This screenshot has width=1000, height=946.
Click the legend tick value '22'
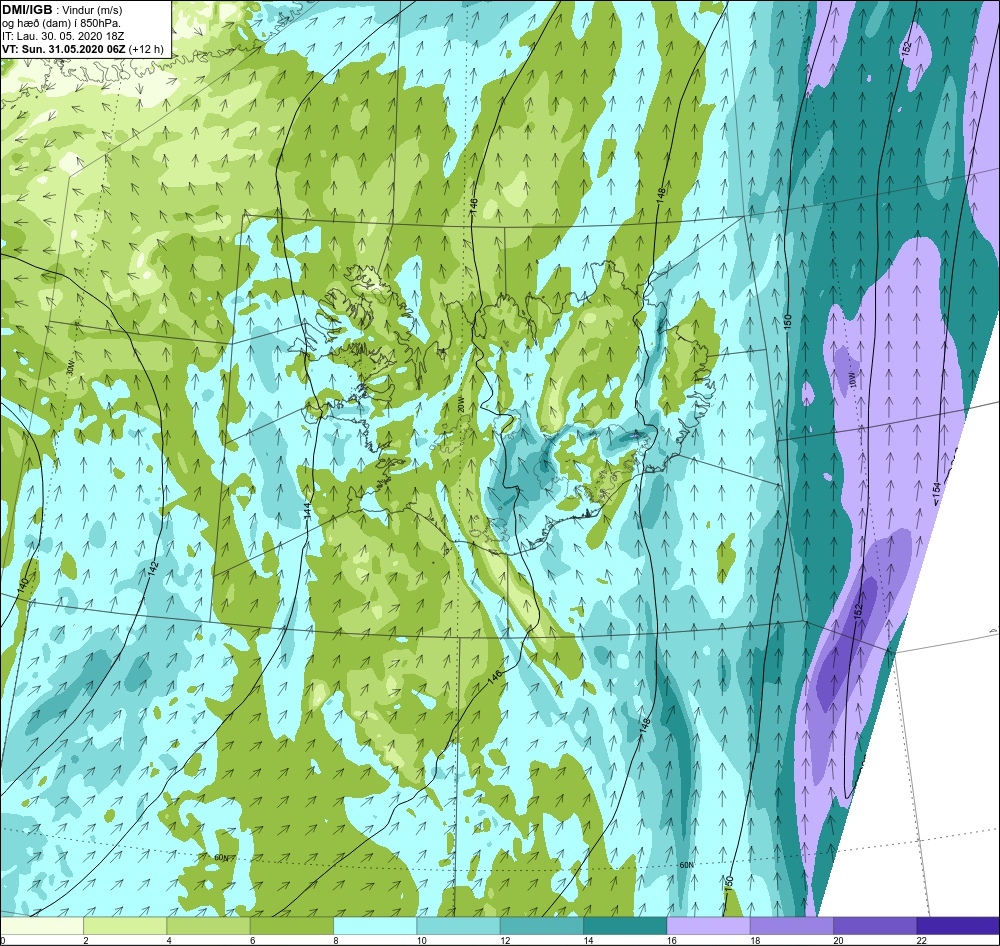tap(921, 940)
